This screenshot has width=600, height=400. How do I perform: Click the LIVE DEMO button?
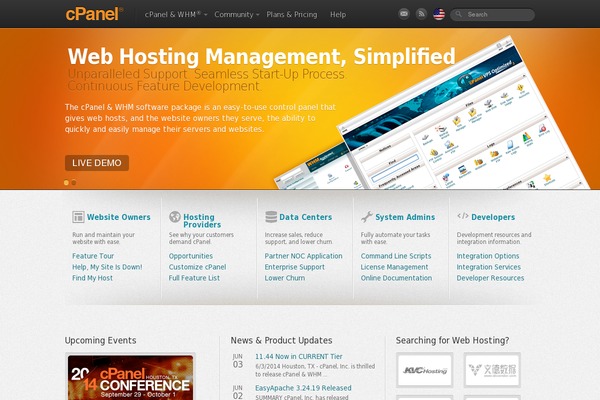[97, 163]
